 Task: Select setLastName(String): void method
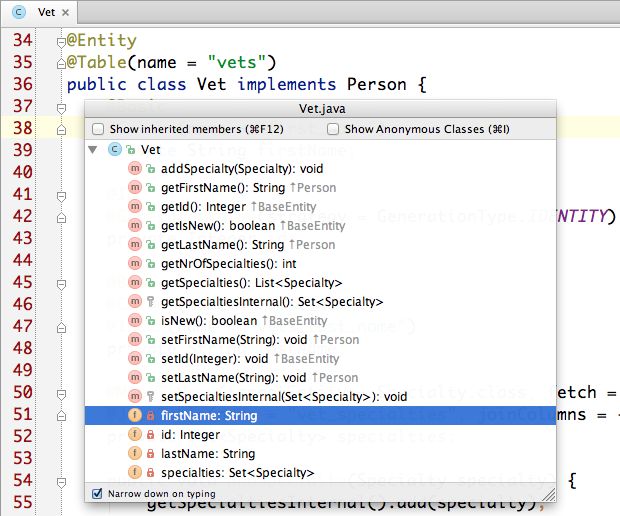[x=320, y=378]
